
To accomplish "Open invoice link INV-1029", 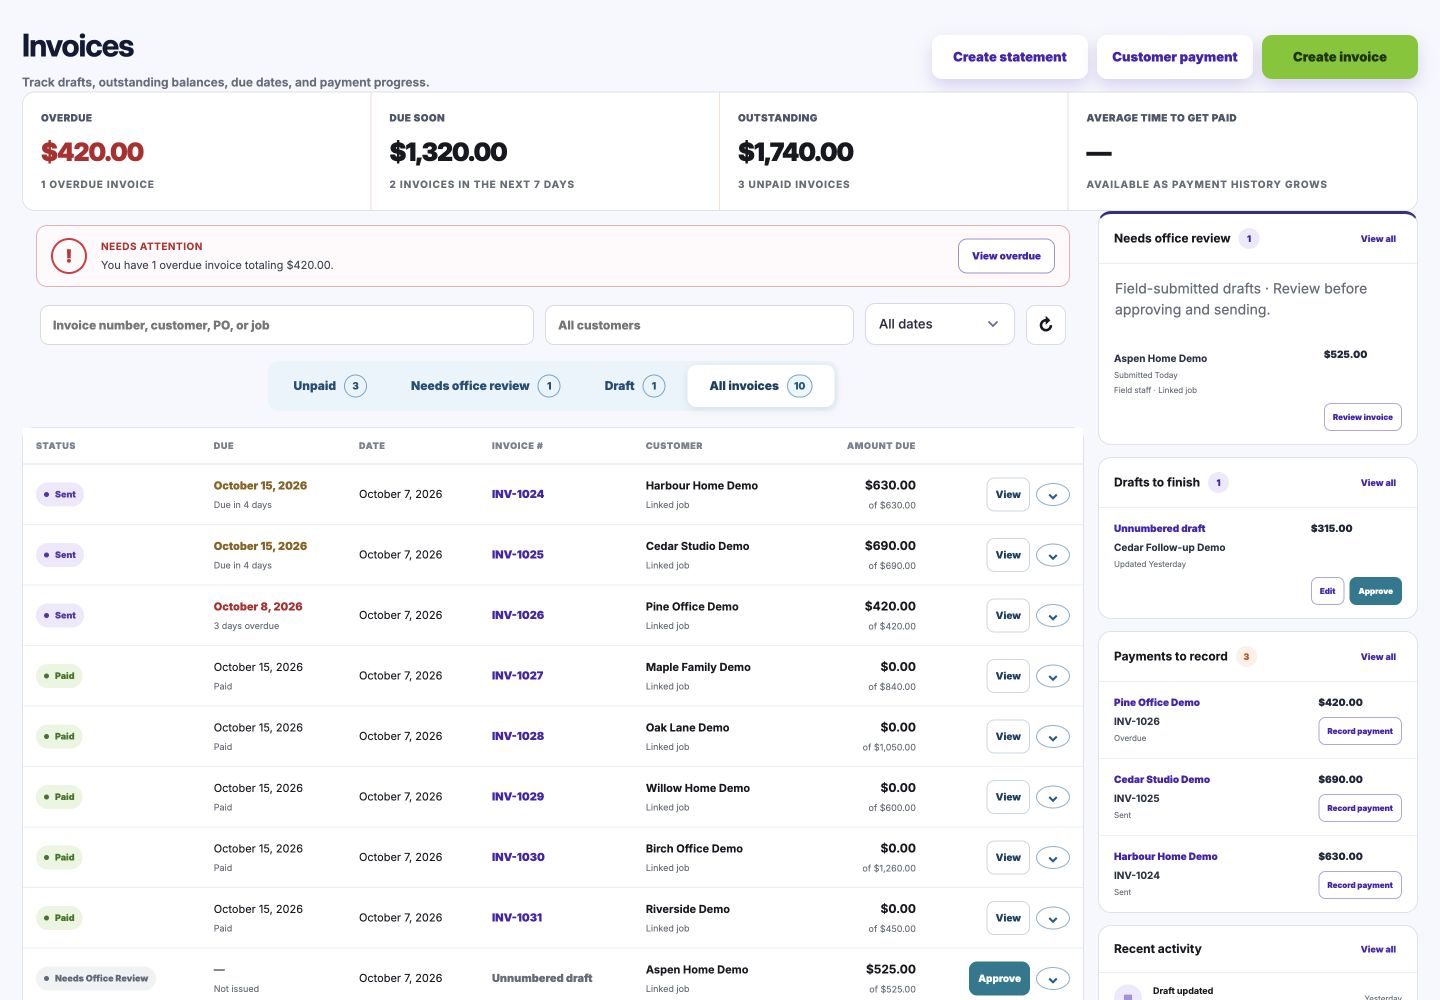I will [x=518, y=797].
